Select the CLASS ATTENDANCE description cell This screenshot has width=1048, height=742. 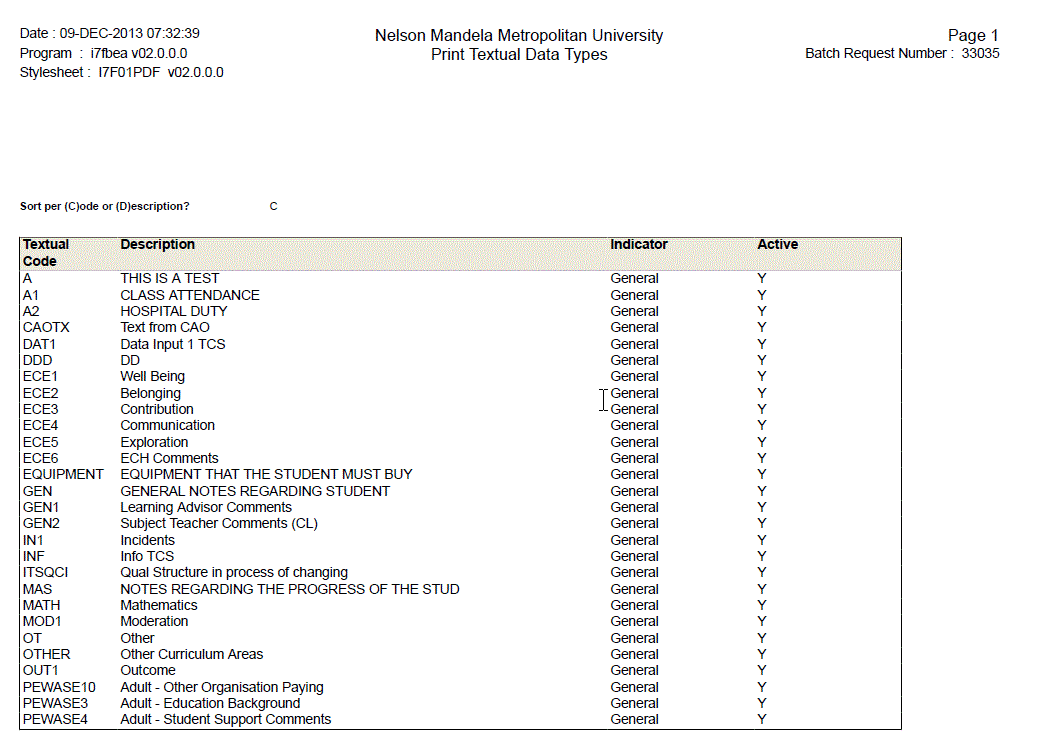(x=189, y=295)
